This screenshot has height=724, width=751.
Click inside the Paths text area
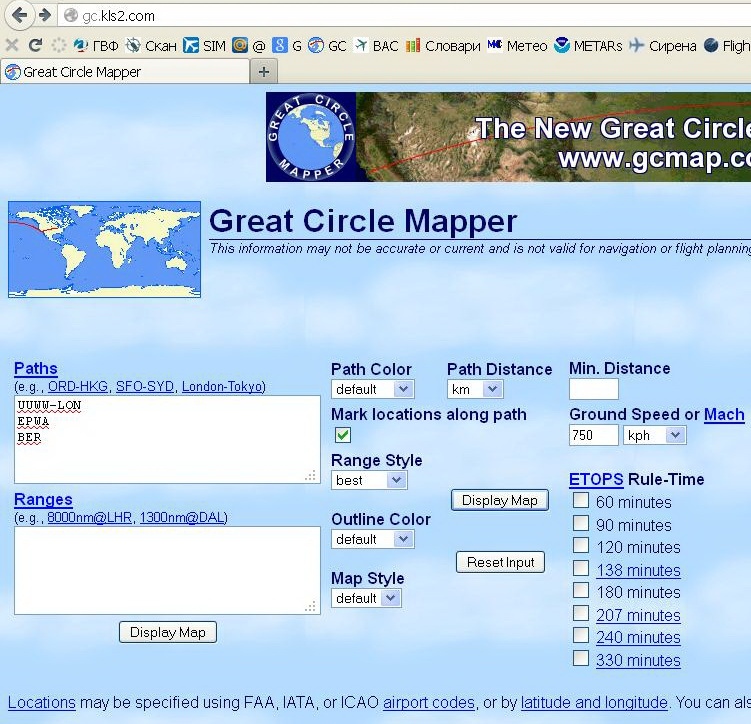(x=167, y=439)
